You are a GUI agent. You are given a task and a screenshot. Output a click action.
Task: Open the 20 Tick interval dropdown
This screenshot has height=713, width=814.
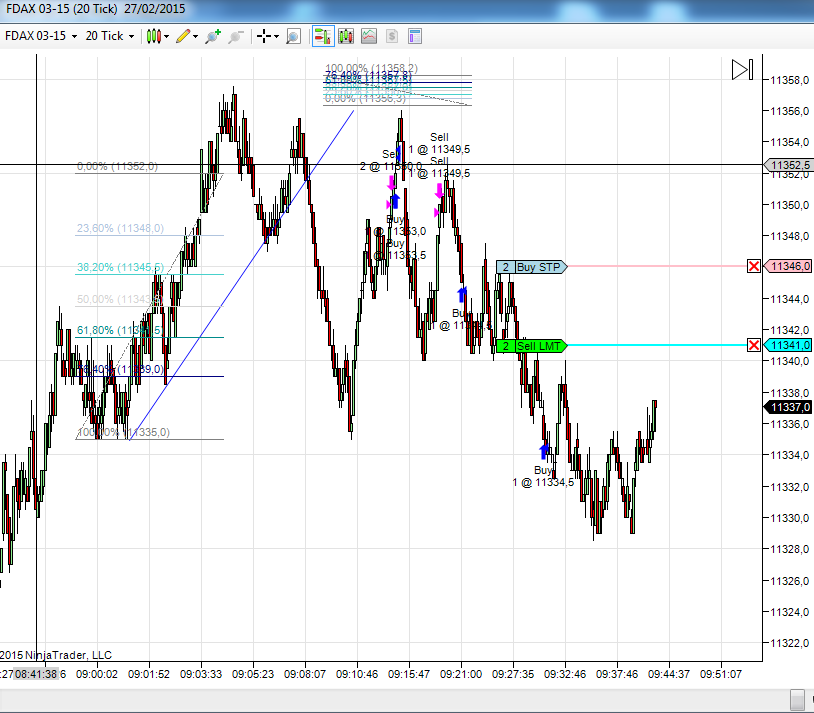(110, 36)
